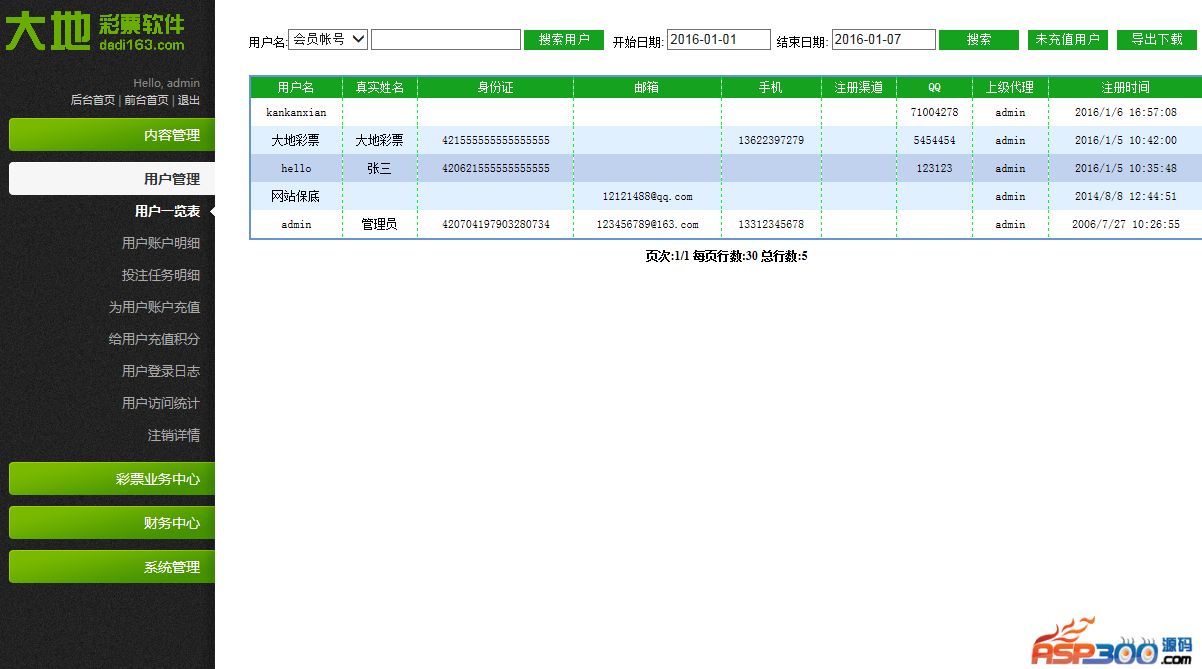Click the 手机 column header

(x=771, y=88)
